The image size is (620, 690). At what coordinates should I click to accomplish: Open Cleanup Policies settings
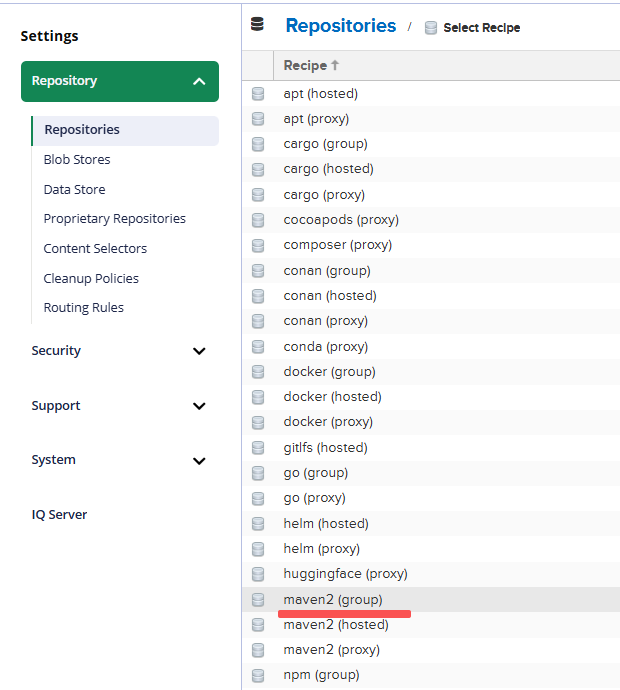click(91, 279)
